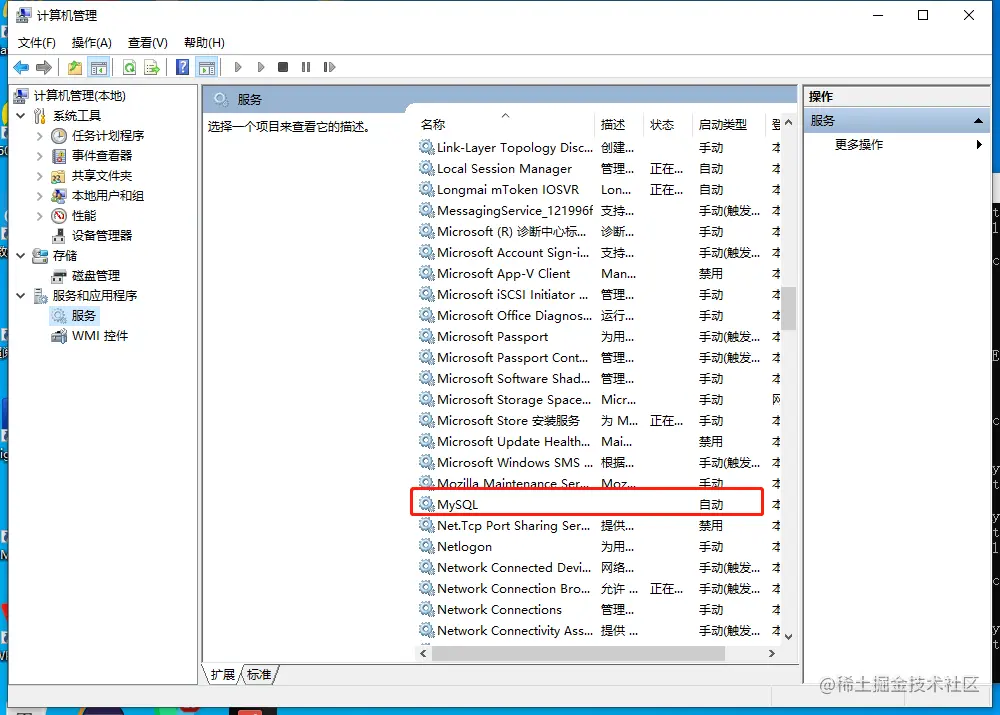1000x715 pixels.
Task: Collapse the 存储 tree node
Action: (20, 256)
